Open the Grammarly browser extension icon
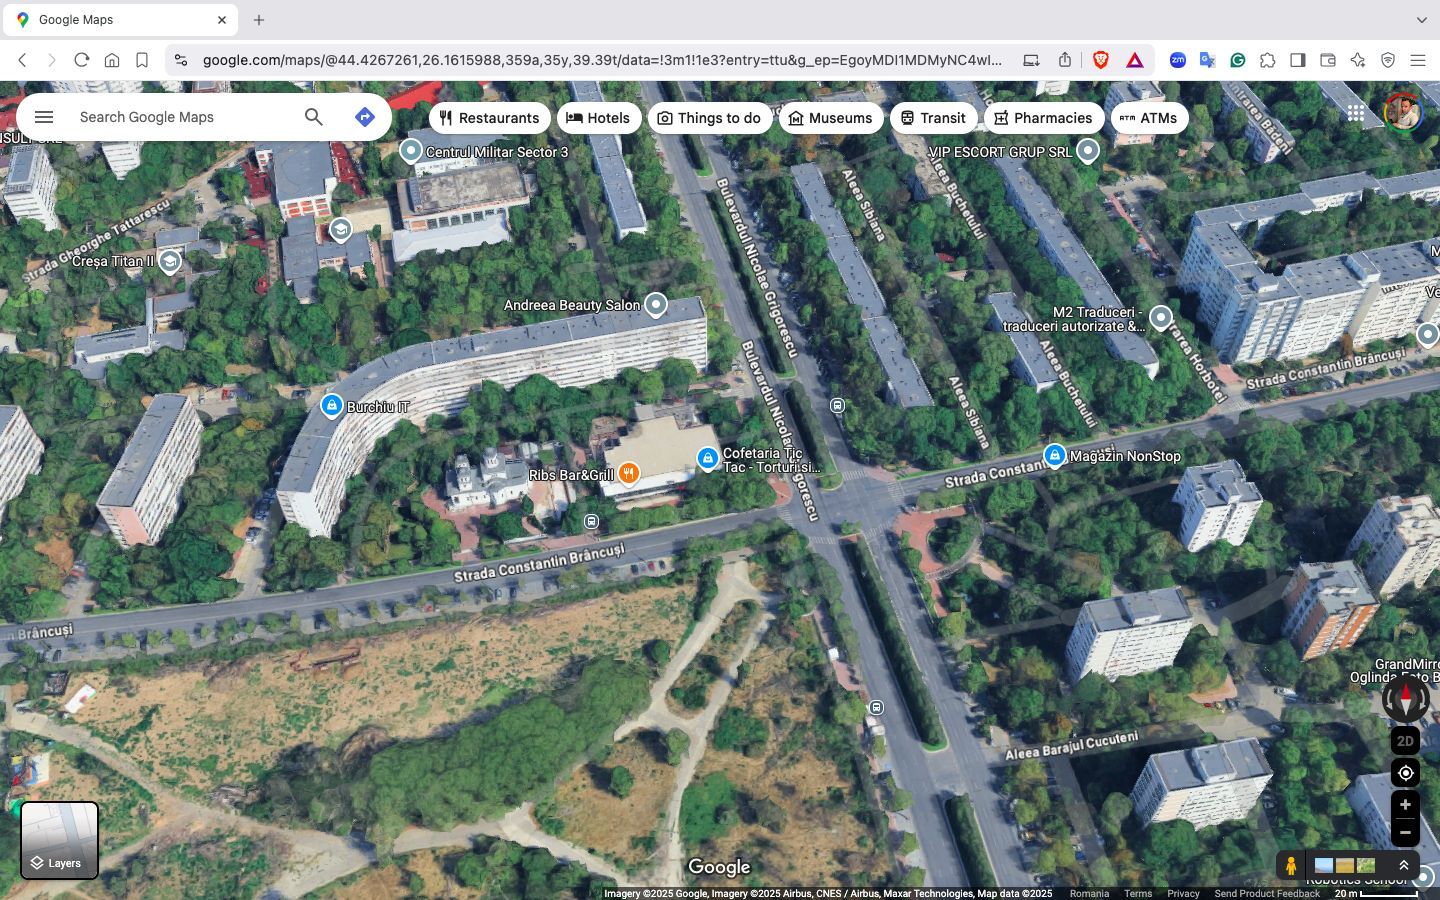Viewport: 1440px width, 900px height. pos(1238,60)
